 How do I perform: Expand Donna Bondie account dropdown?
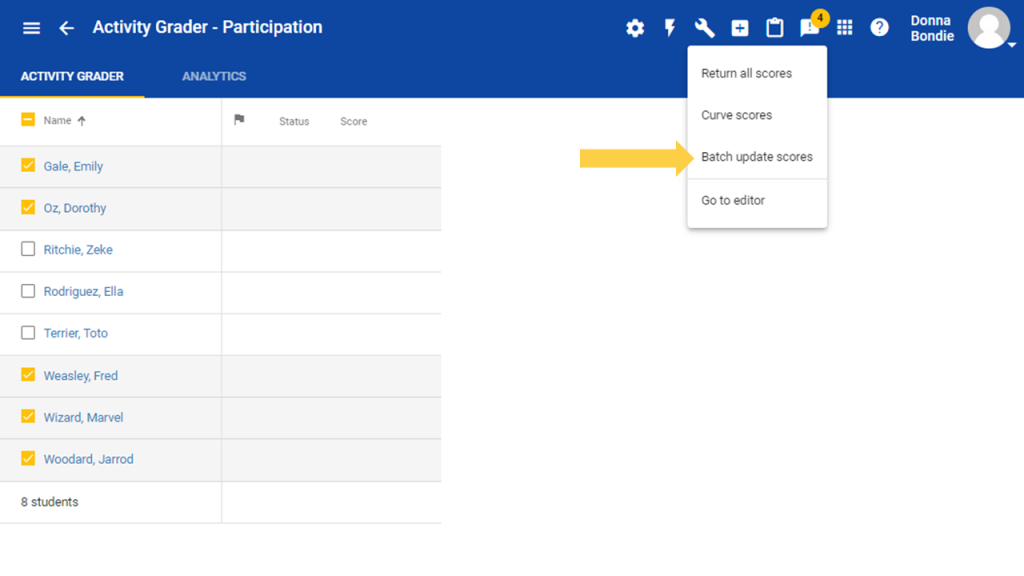(x=1011, y=45)
